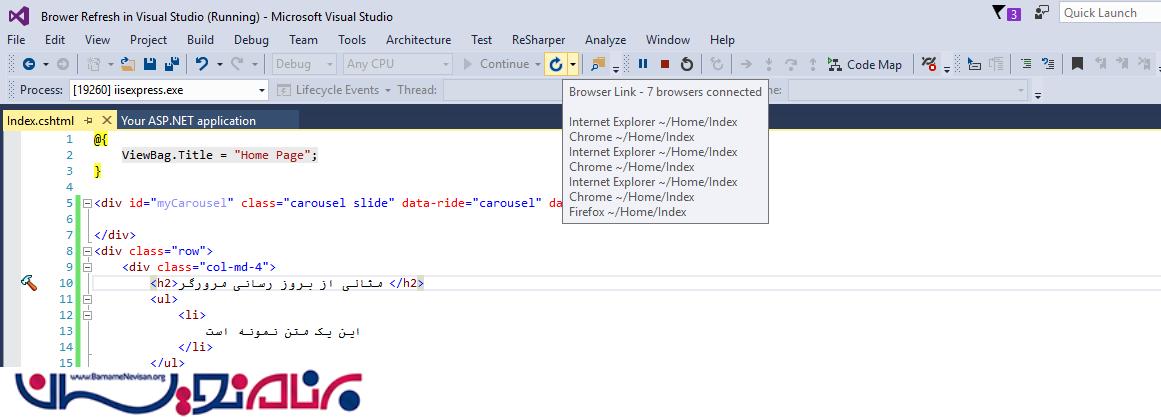1161x417 pixels.
Task: Click the Continue button
Action: tap(495, 64)
